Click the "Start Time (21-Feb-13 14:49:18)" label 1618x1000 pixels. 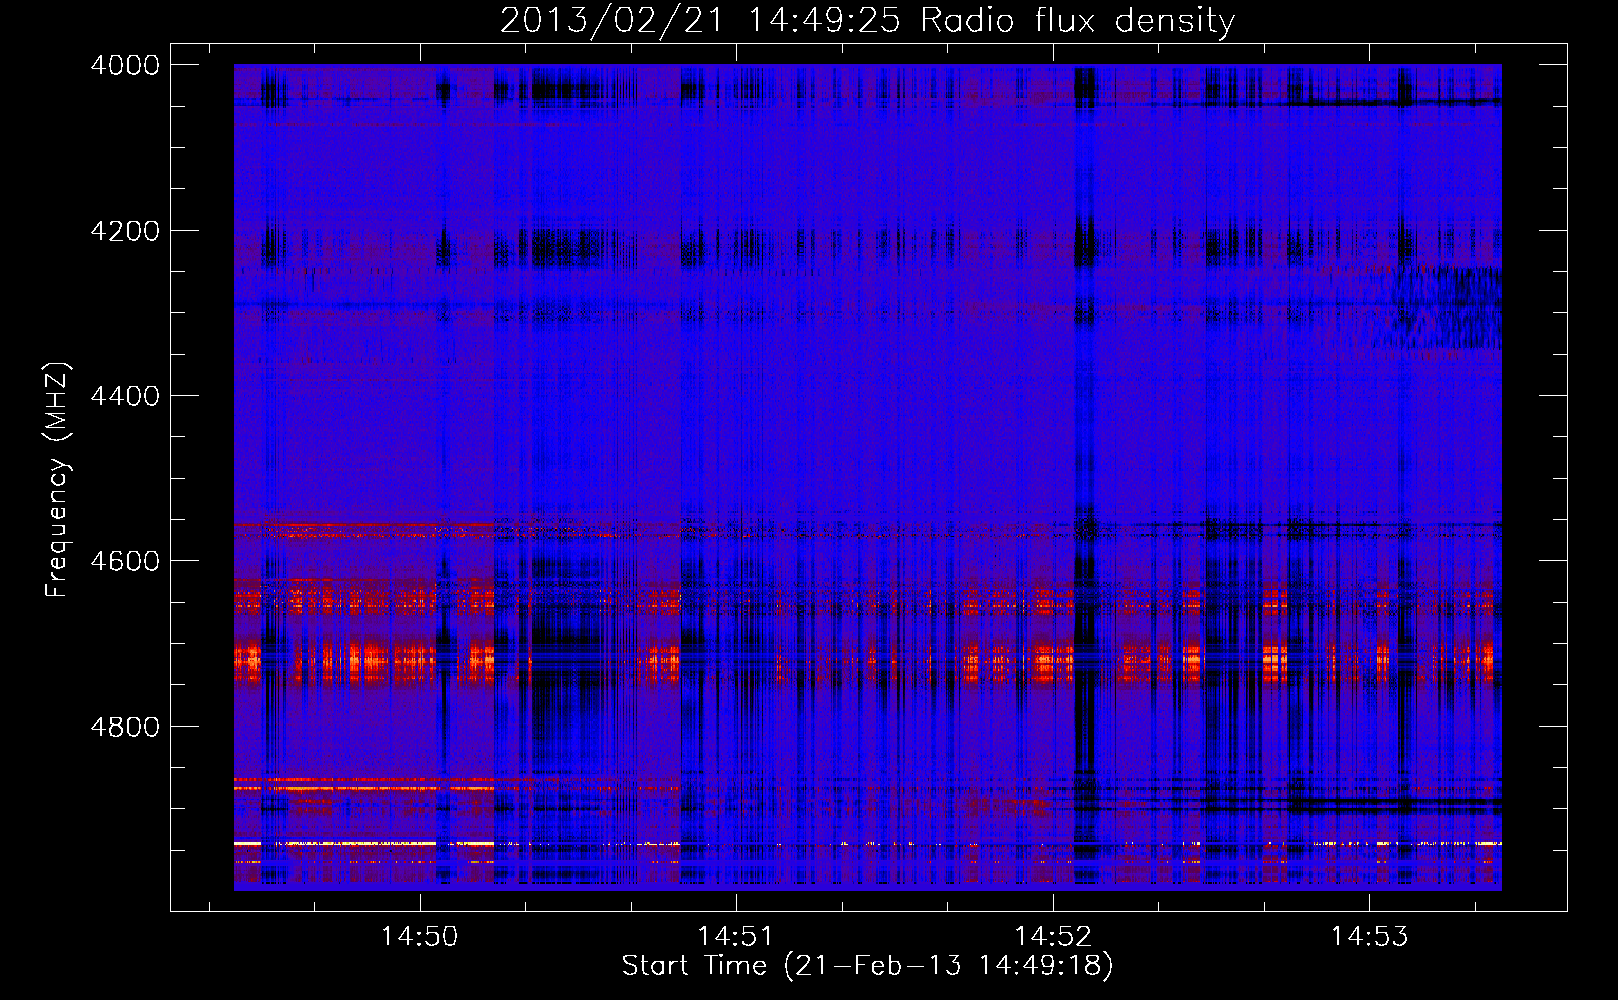tap(868, 966)
